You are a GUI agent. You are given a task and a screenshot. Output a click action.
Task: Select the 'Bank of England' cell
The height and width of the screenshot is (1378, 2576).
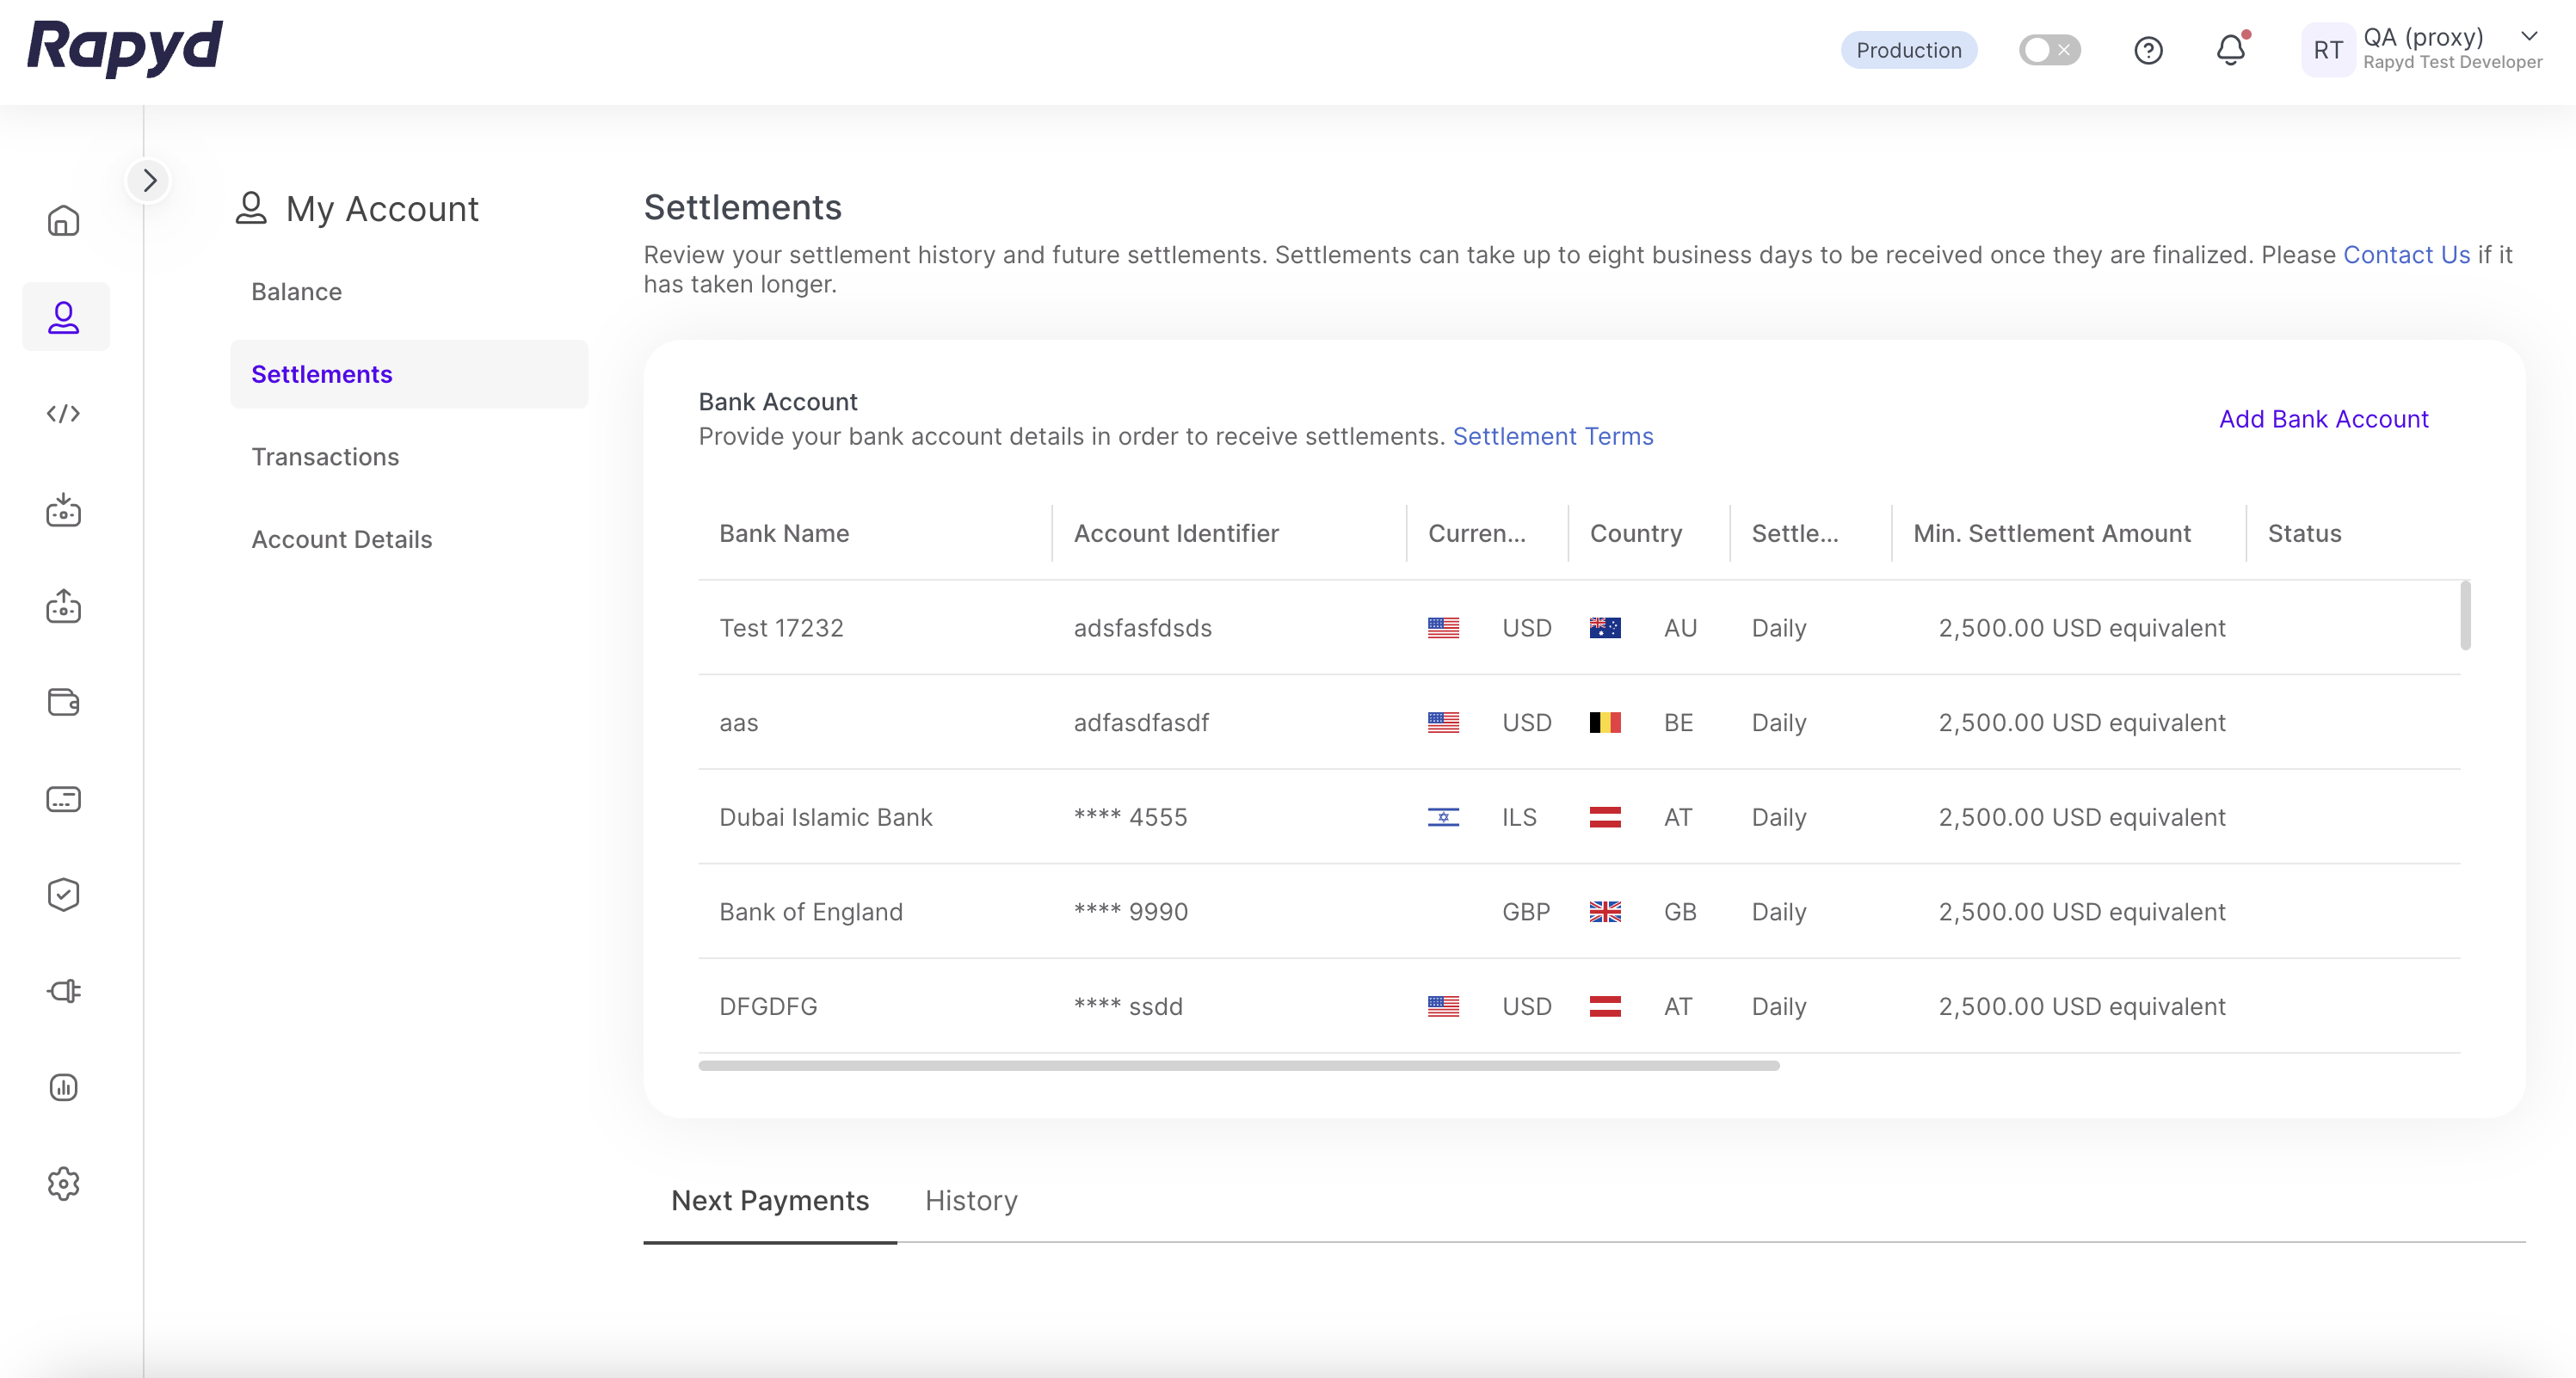click(x=810, y=911)
